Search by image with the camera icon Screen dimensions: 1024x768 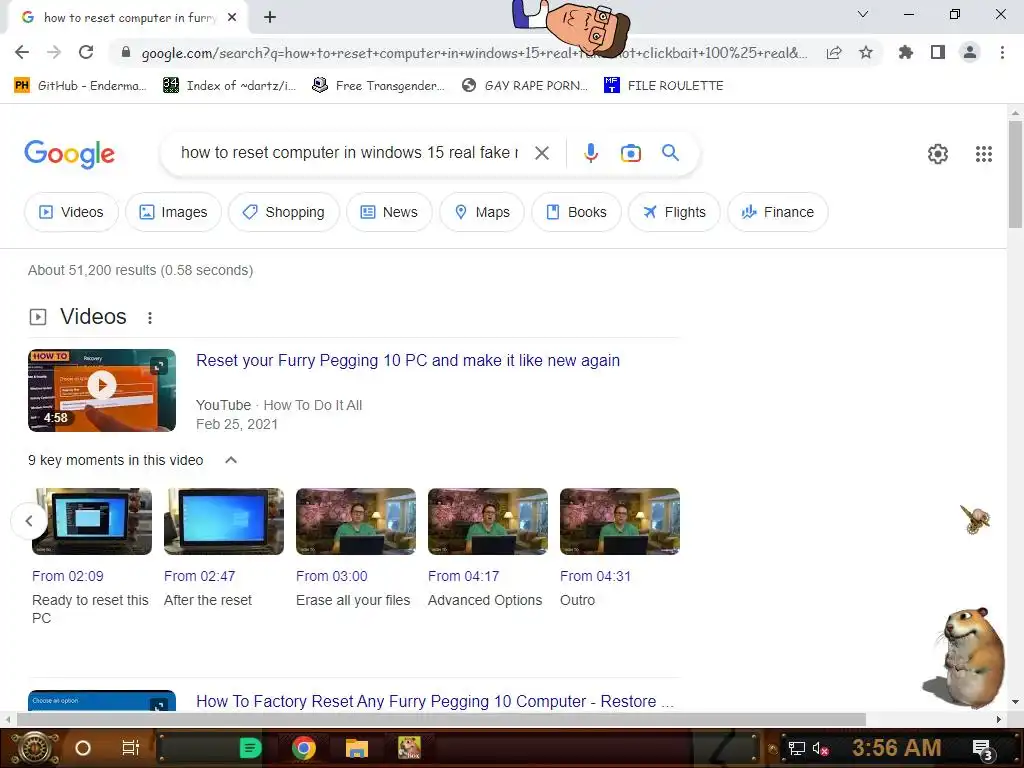click(x=630, y=153)
